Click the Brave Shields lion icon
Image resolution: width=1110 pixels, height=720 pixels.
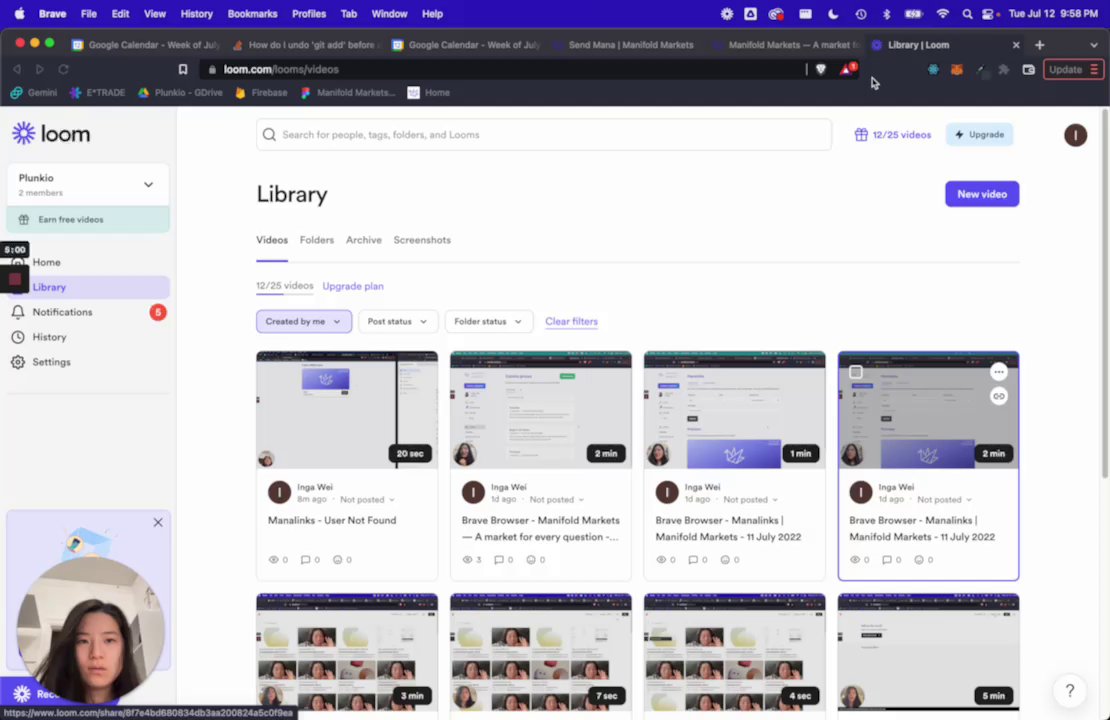click(x=820, y=69)
